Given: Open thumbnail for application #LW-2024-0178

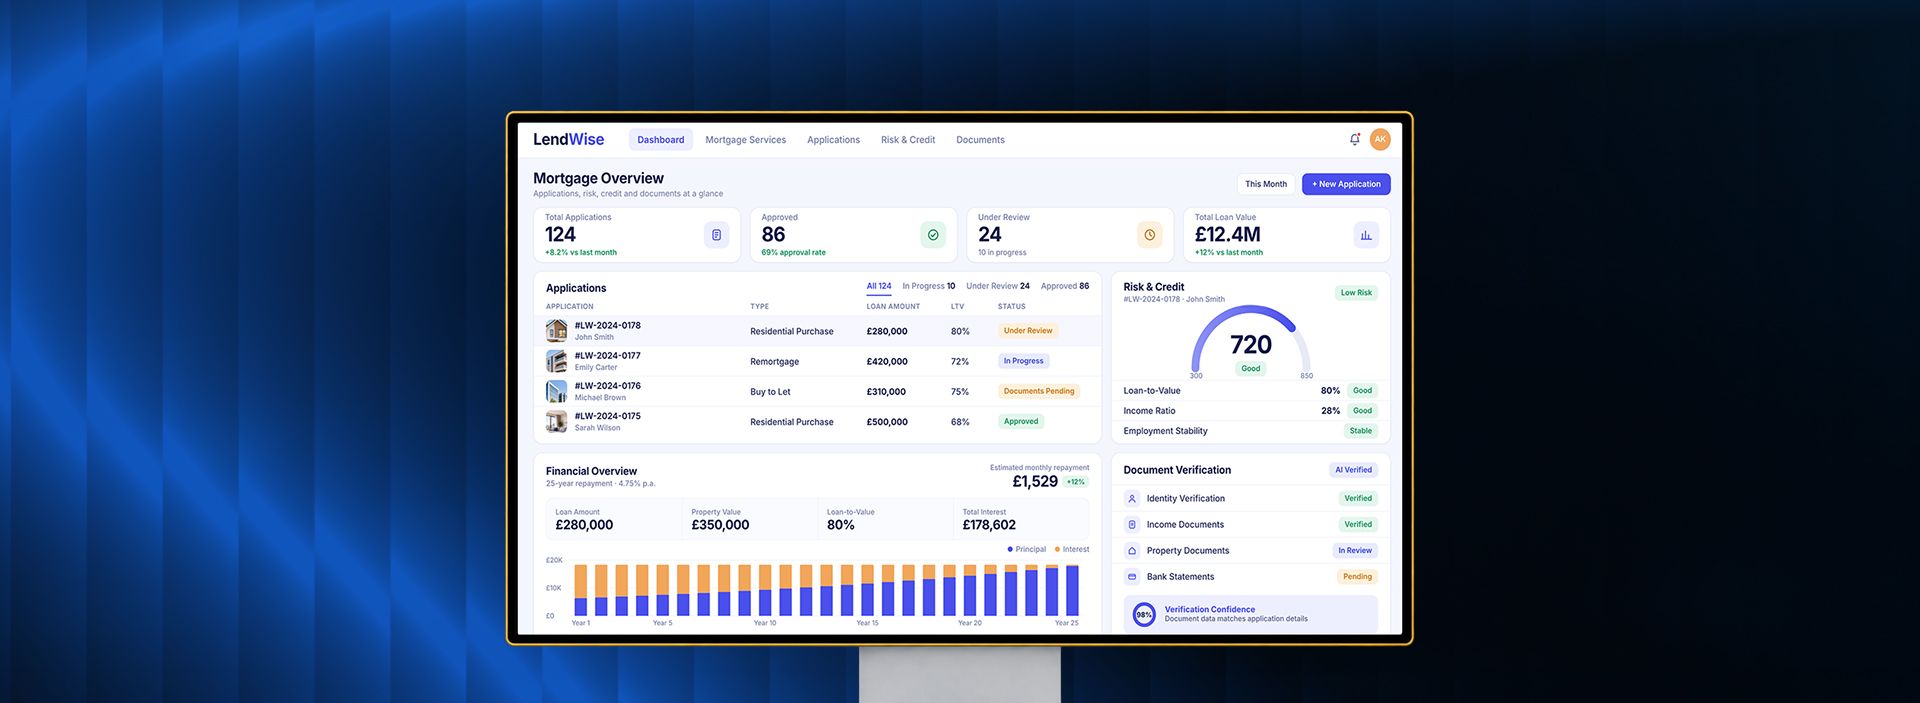Looking at the screenshot, I should [x=556, y=331].
